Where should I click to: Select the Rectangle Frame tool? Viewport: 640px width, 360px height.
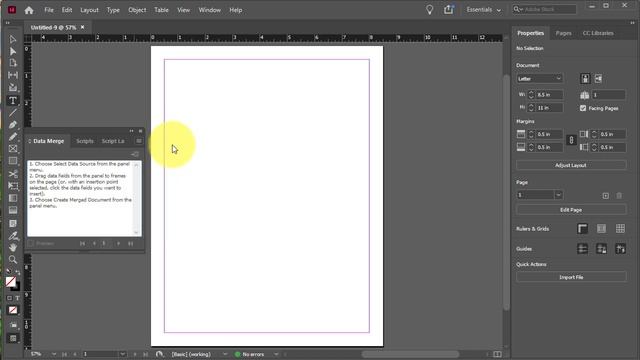(x=13, y=149)
